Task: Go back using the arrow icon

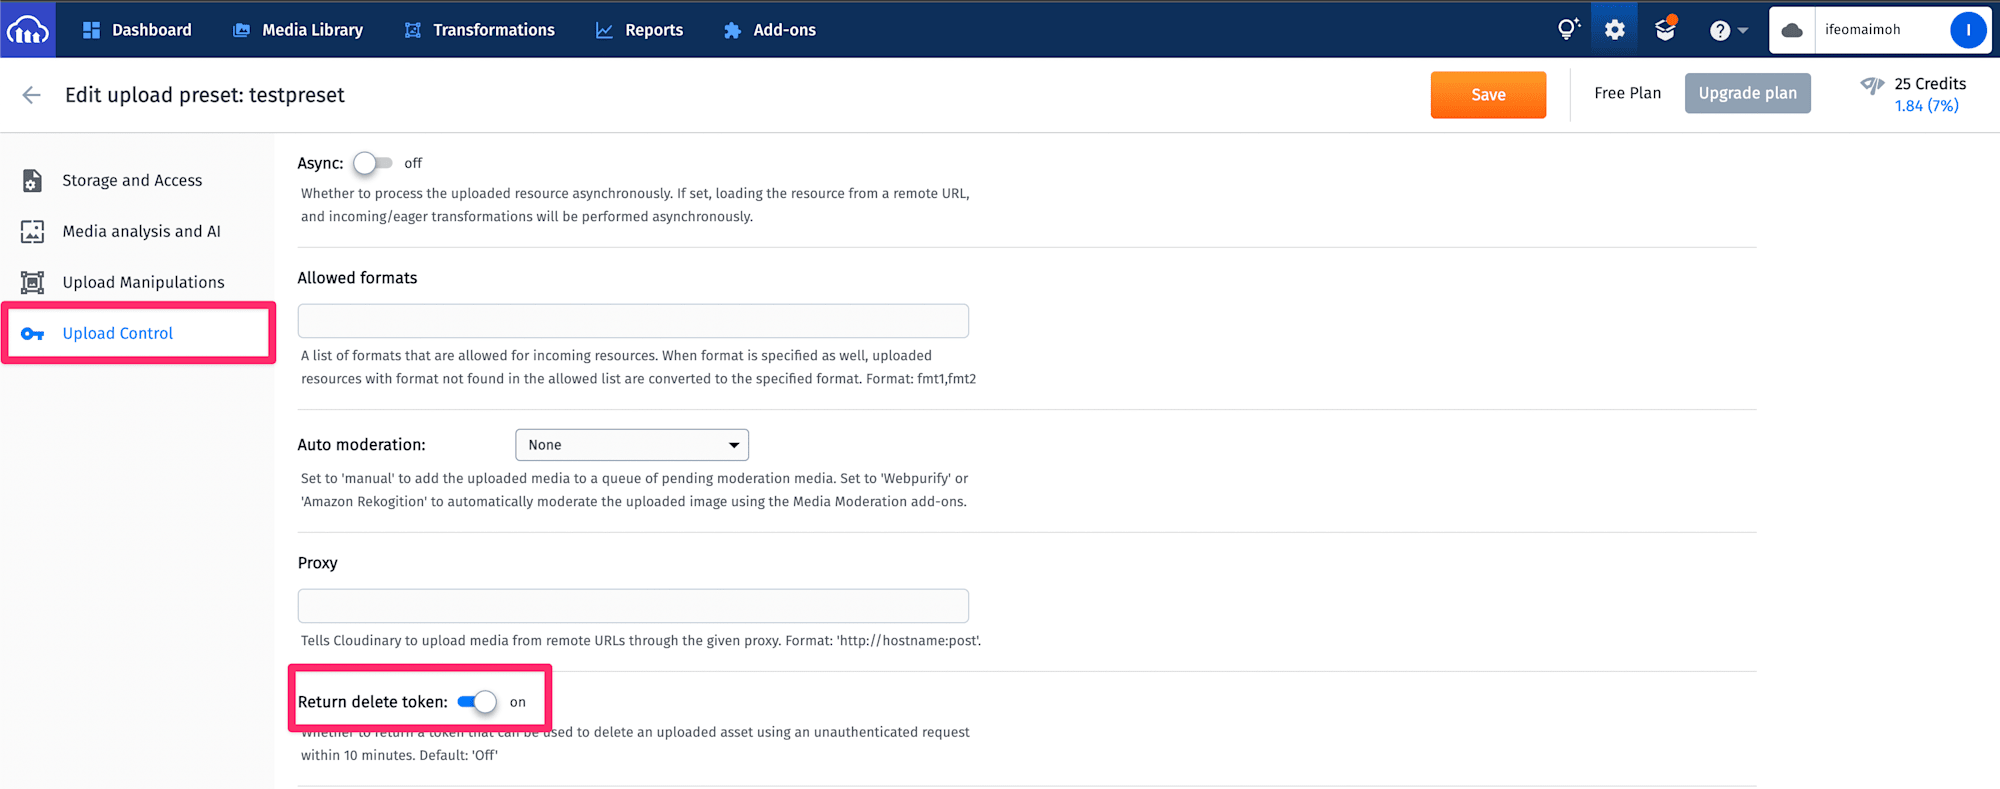Action: tap(31, 95)
